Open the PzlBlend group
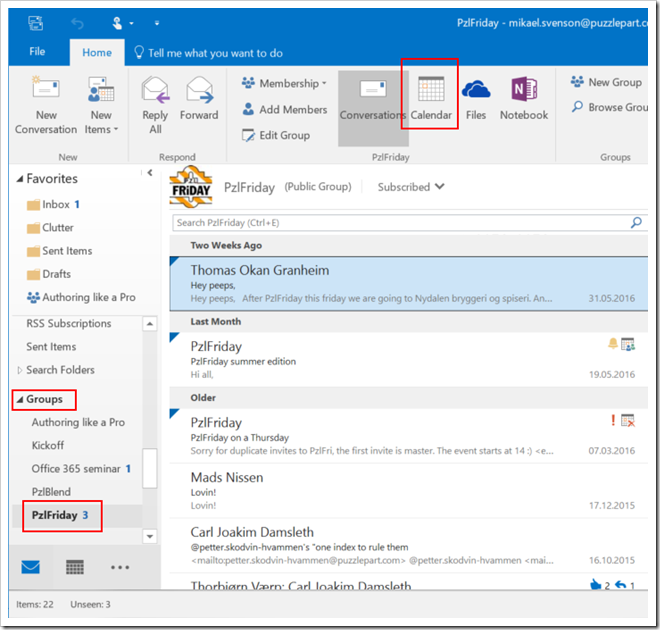Image resolution: width=660 pixels, height=630 pixels. tap(51, 492)
